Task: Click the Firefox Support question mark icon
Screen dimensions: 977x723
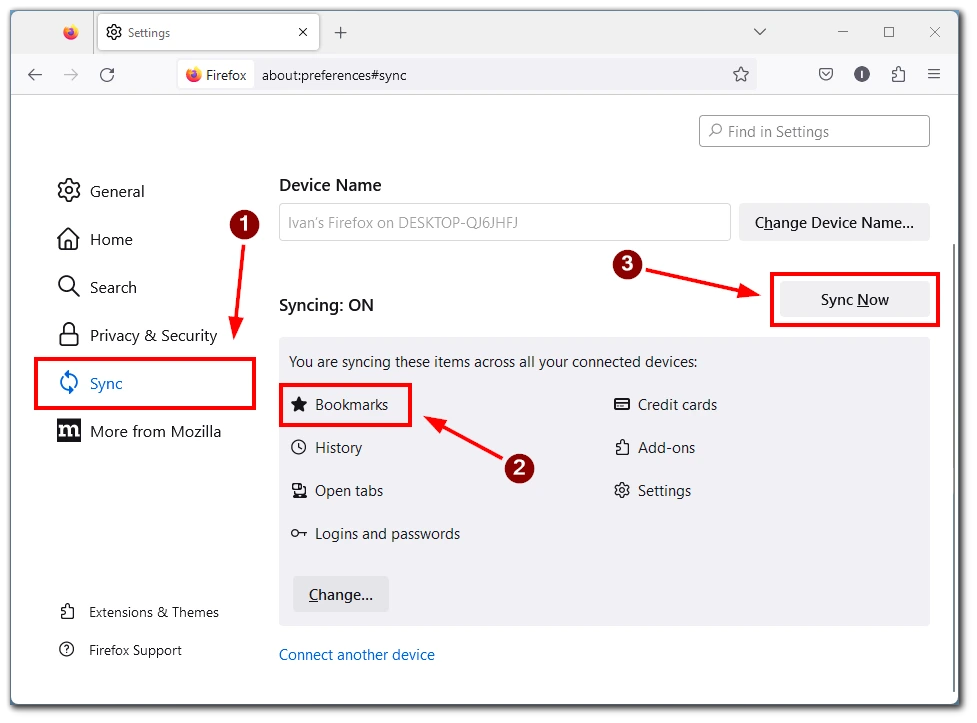Action: (x=67, y=649)
